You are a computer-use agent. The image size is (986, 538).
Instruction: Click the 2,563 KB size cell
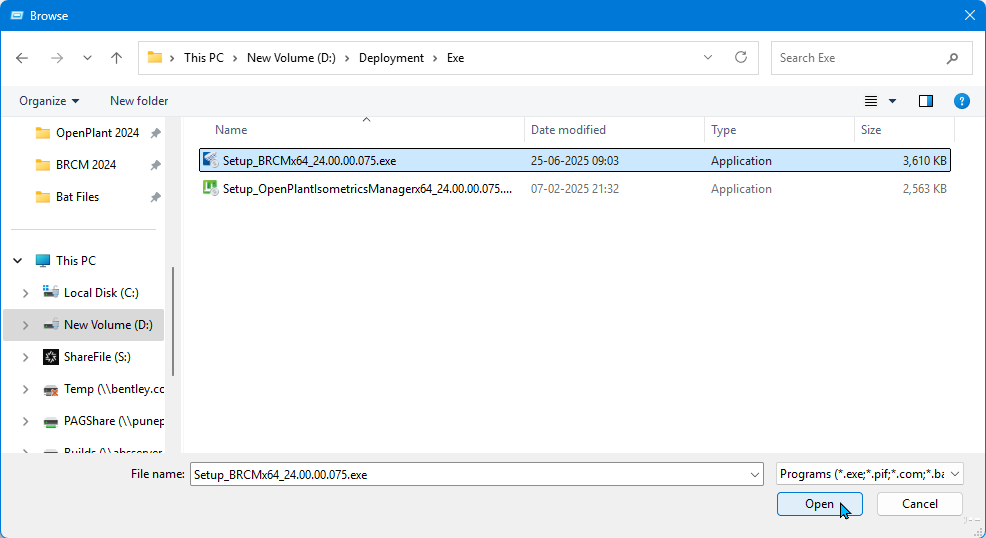tap(924, 189)
